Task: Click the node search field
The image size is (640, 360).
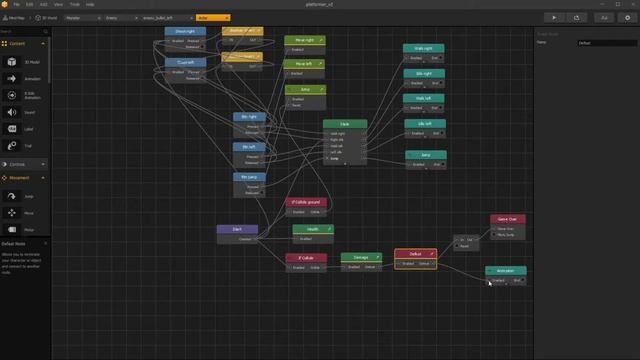Action: pos(21,31)
